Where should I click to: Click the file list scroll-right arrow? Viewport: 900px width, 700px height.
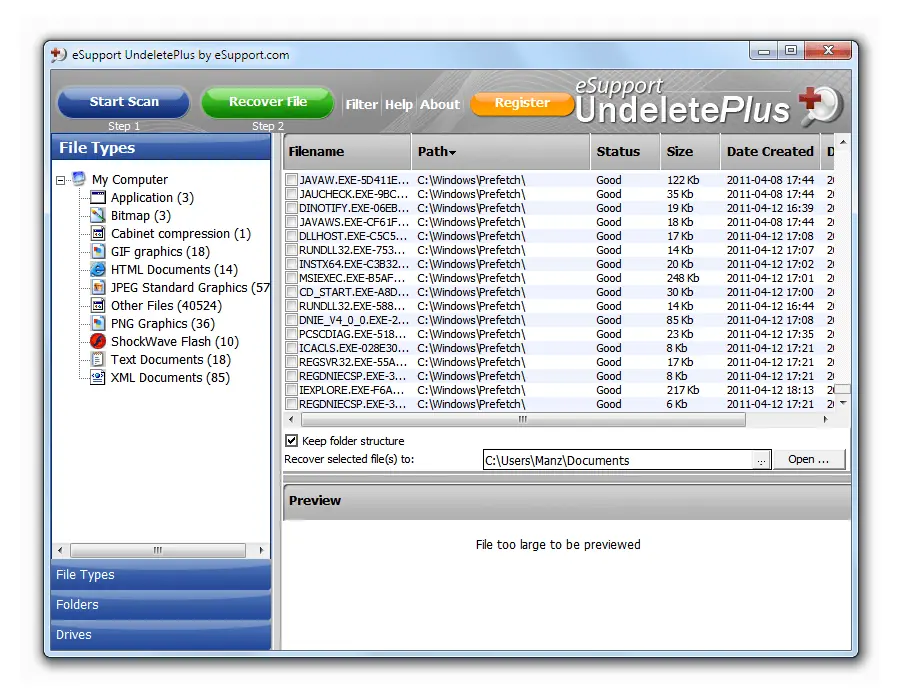tap(825, 419)
